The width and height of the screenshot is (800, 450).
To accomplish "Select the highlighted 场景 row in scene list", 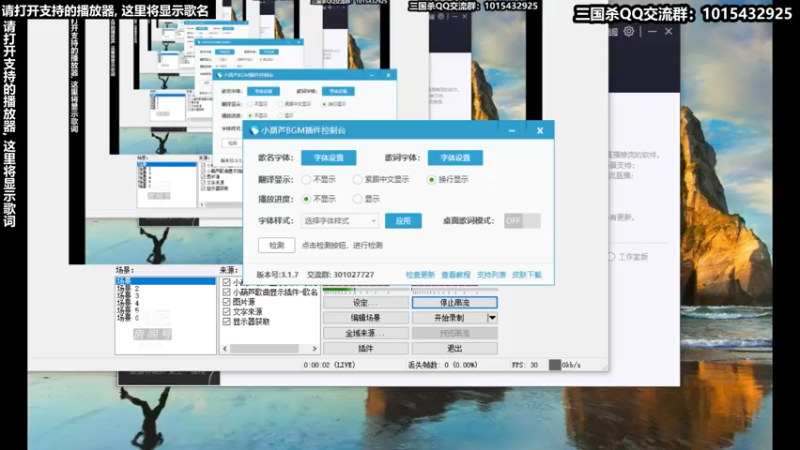I will point(165,281).
